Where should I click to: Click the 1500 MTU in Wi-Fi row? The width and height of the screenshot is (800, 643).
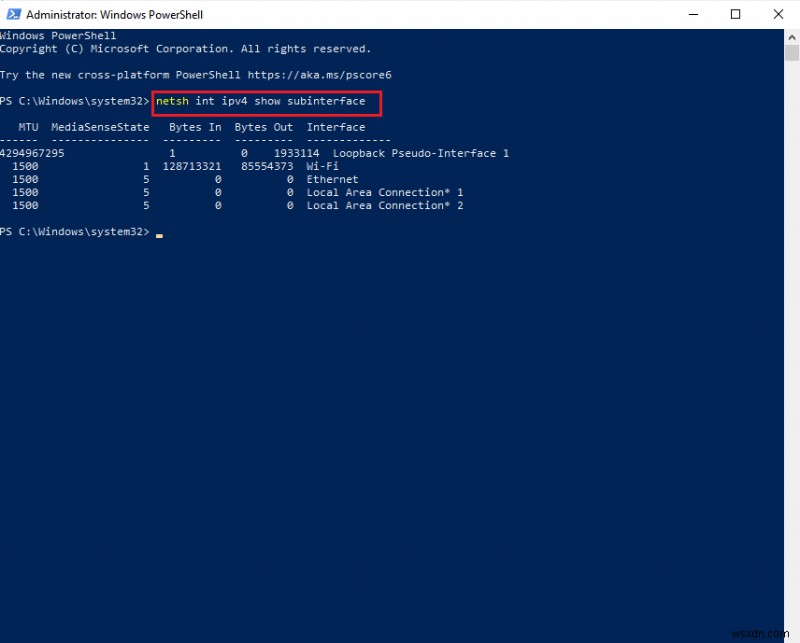tap(26, 166)
